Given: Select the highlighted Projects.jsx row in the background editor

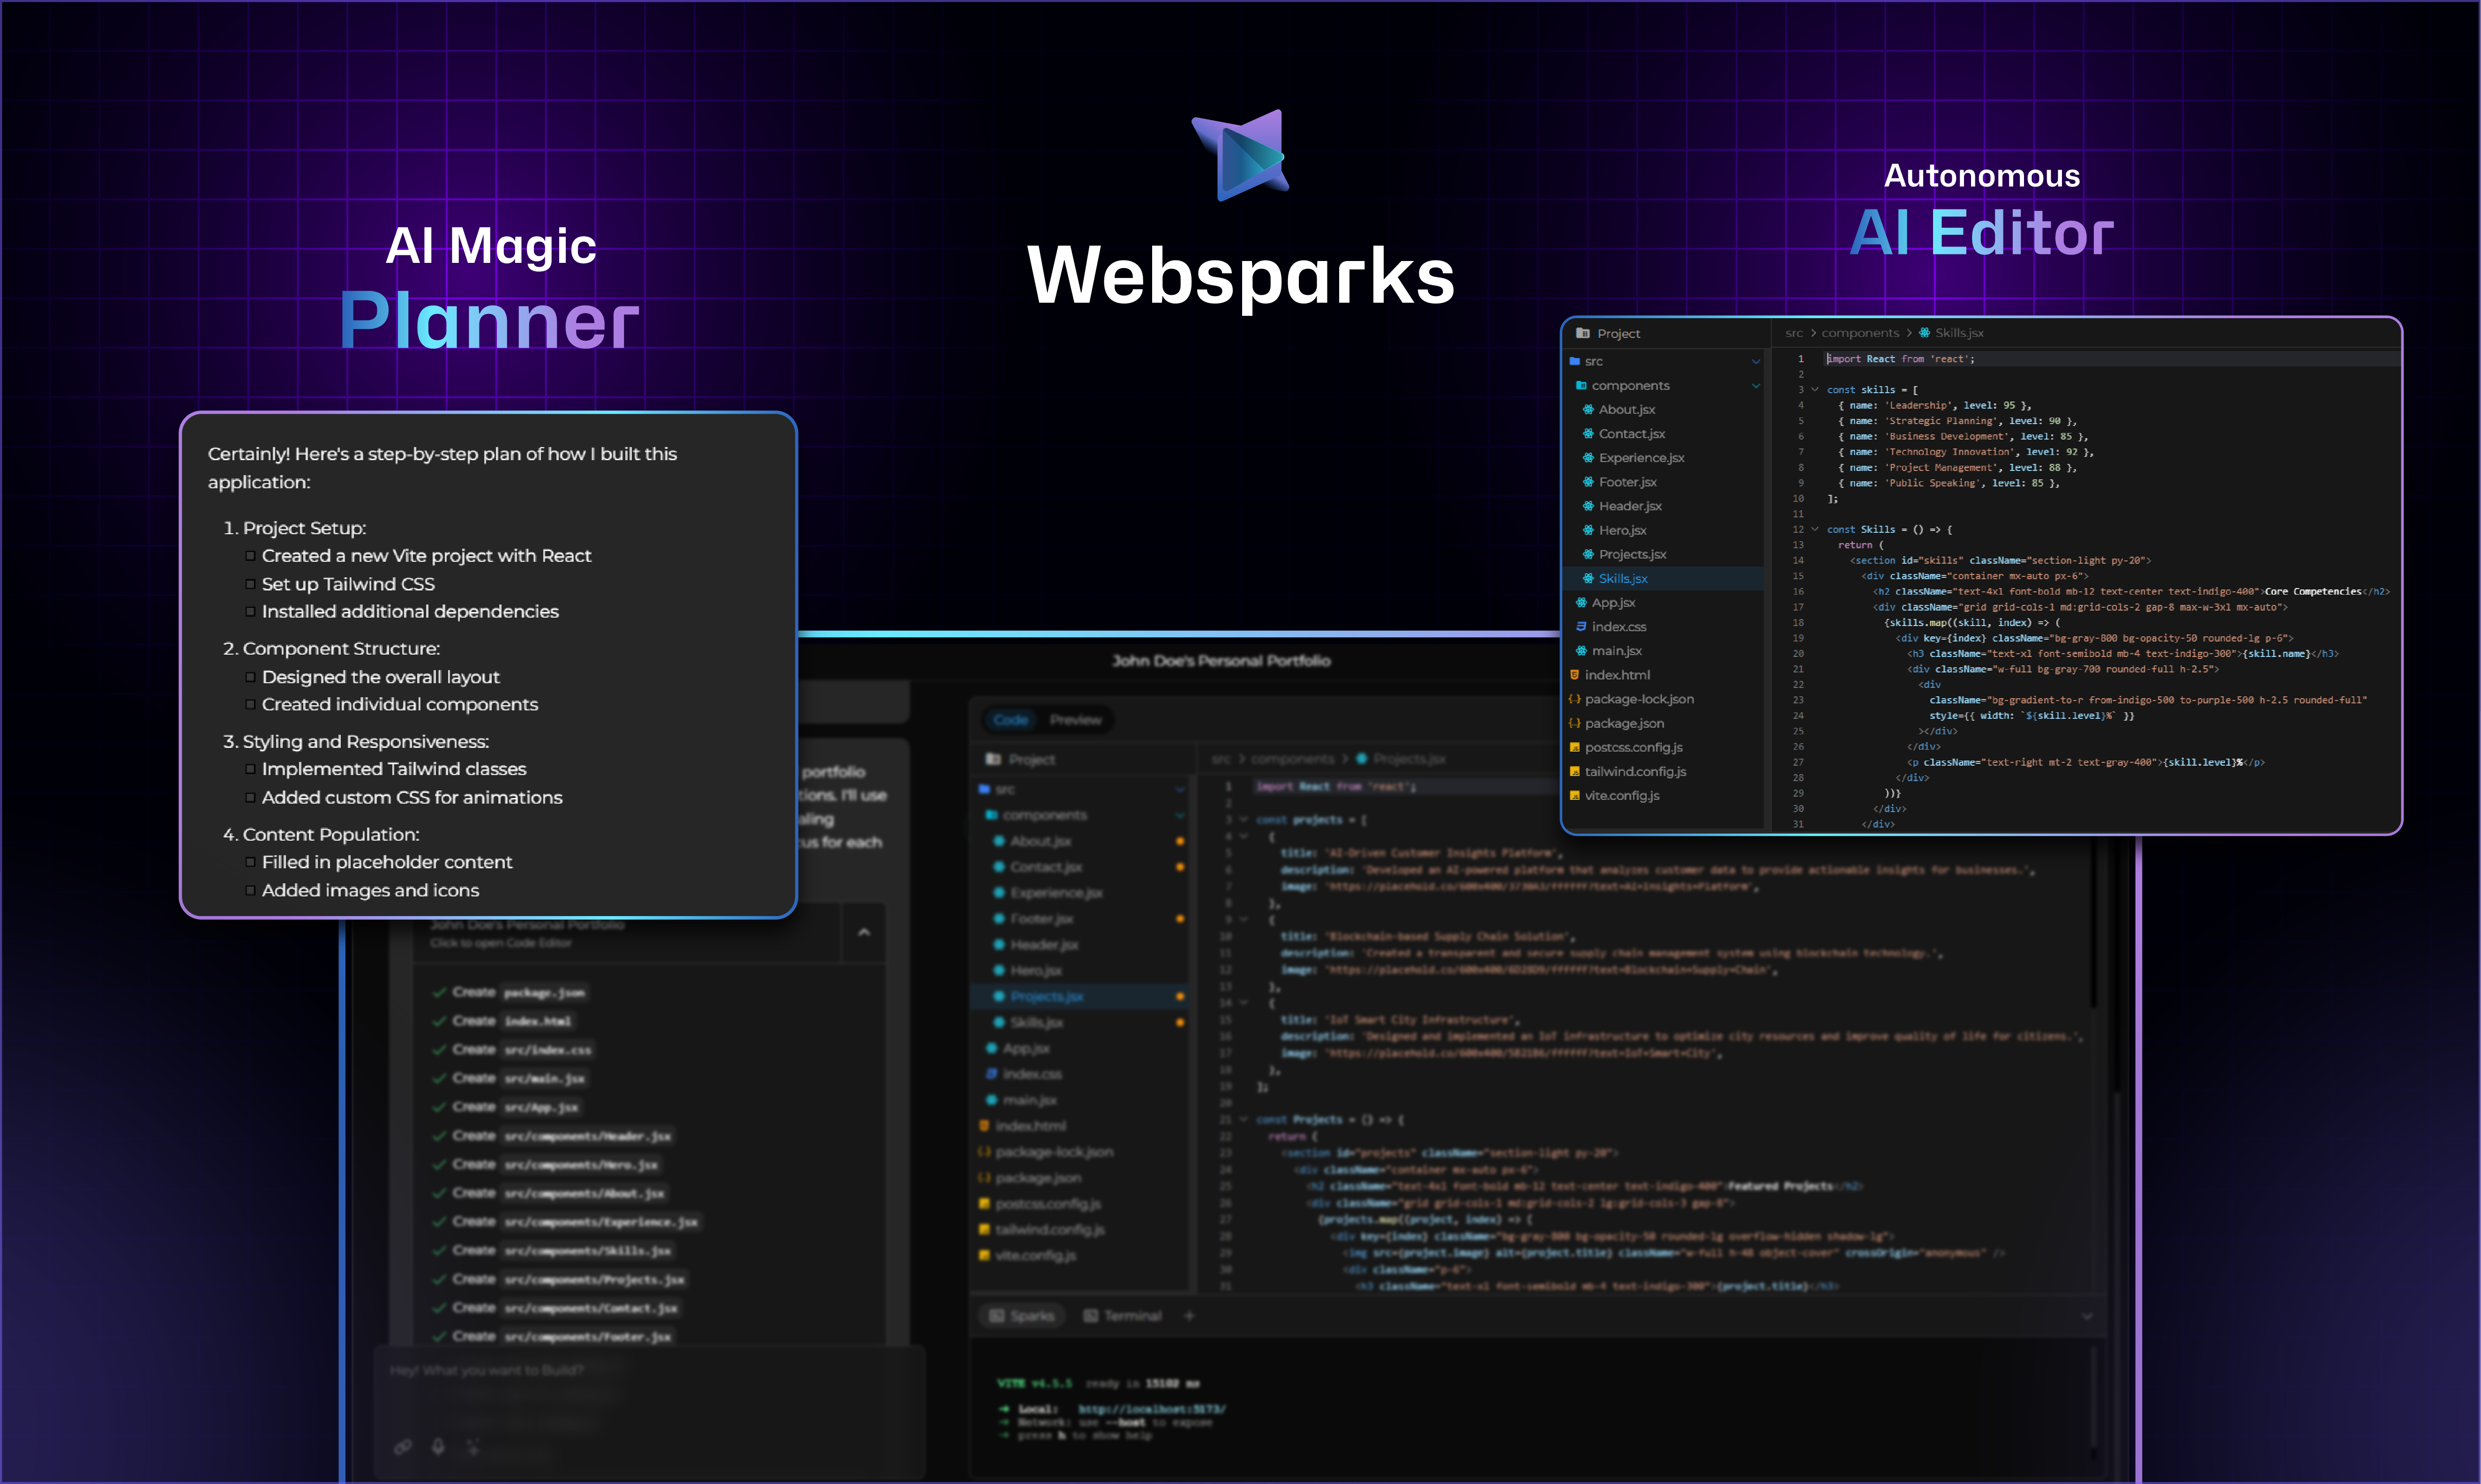Looking at the screenshot, I should point(1080,996).
